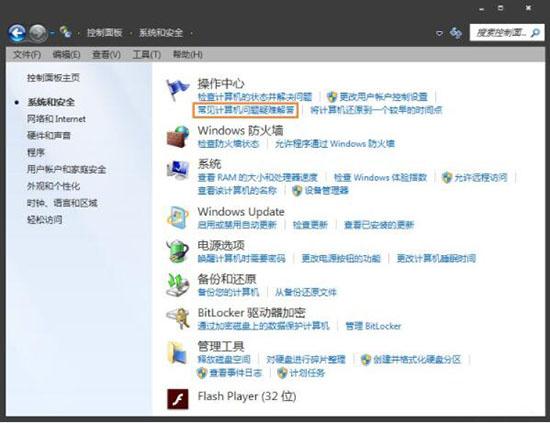
Task: Click 系统和安全 breadcrumb in address bar
Action: click(161, 33)
